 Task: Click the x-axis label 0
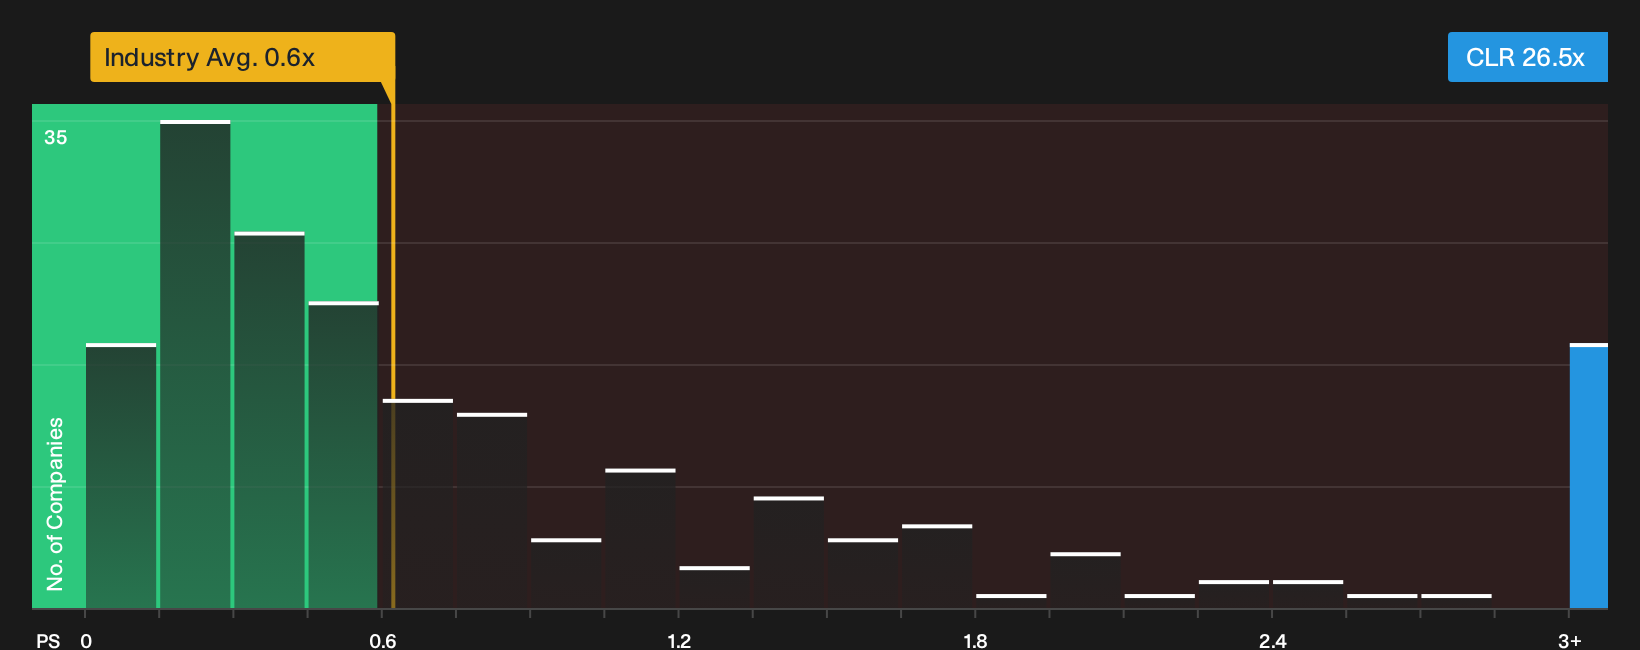[x=86, y=640]
